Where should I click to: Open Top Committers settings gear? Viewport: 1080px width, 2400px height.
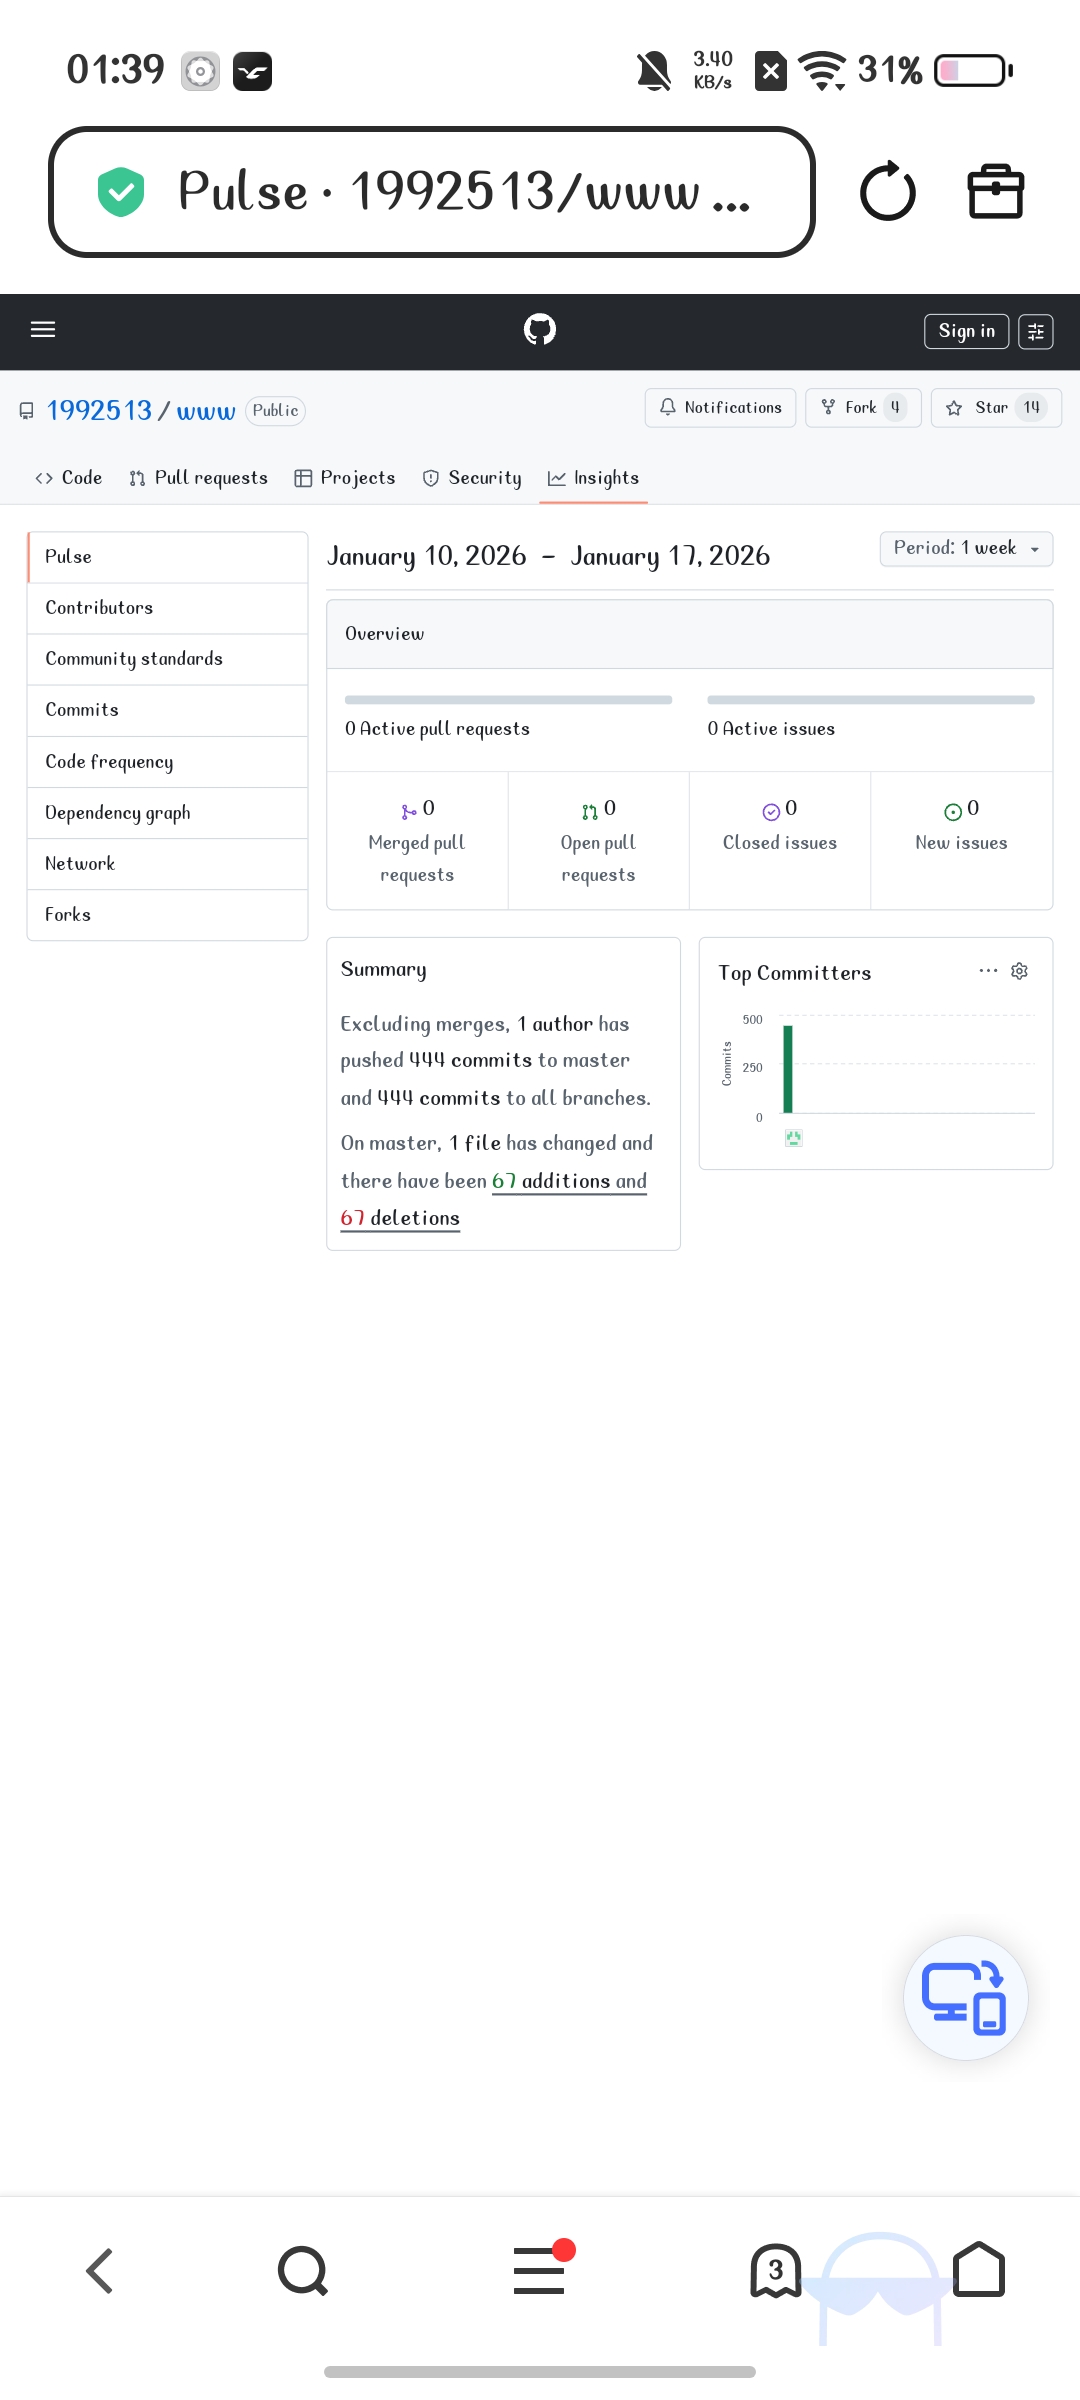click(1019, 971)
